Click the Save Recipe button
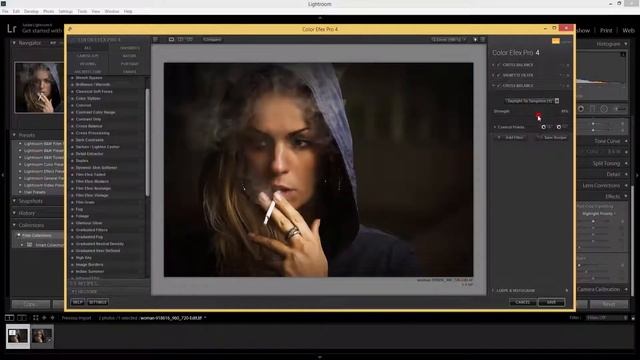This screenshot has height=360, width=640. click(552, 138)
